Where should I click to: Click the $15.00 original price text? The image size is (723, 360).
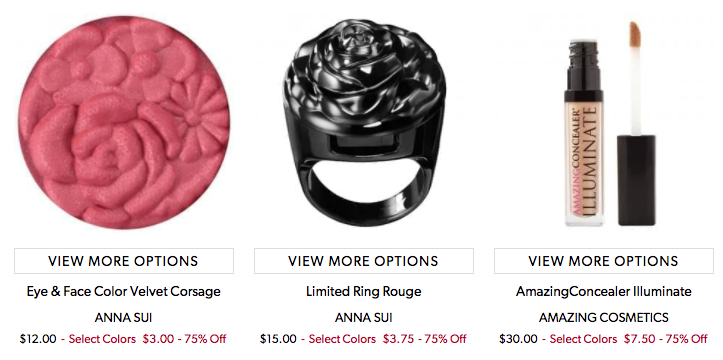pos(278,339)
